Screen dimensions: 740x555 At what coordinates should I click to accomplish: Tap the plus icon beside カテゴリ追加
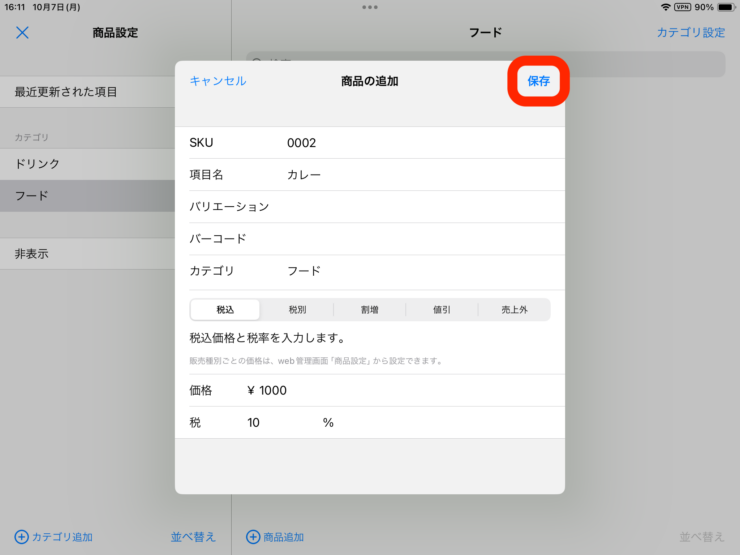click(x=21, y=537)
